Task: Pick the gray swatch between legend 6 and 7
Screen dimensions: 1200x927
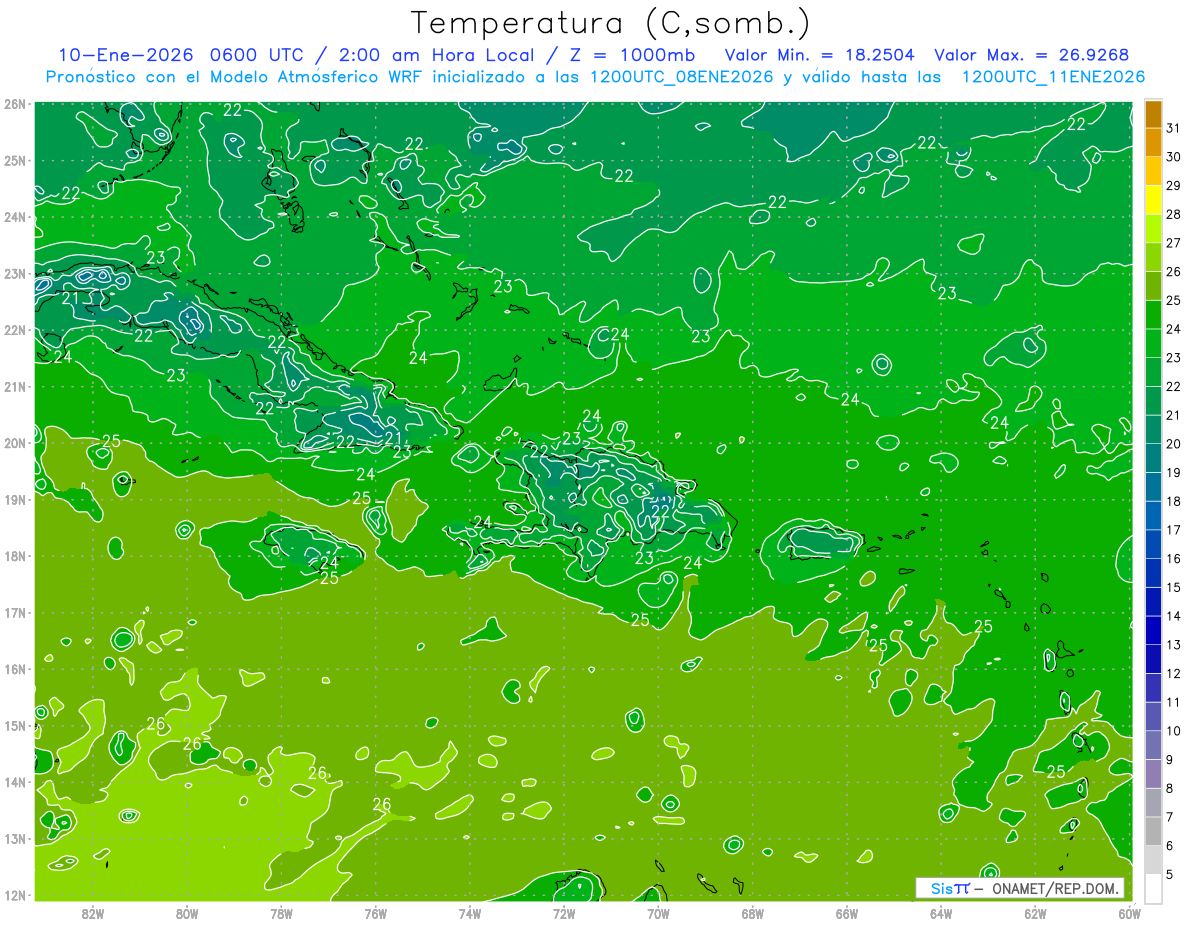Action: [1153, 830]
